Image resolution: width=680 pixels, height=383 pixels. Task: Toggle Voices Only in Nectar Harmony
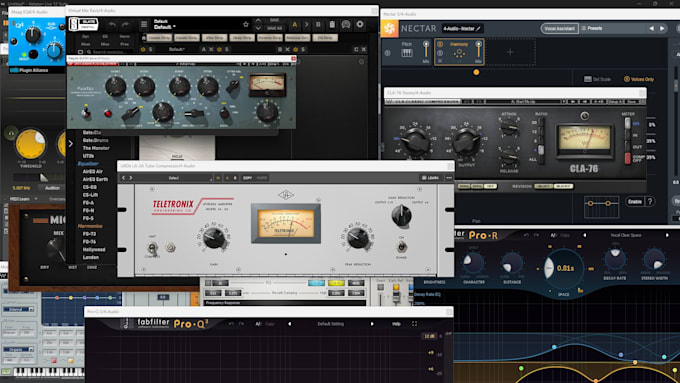[639, 79]
